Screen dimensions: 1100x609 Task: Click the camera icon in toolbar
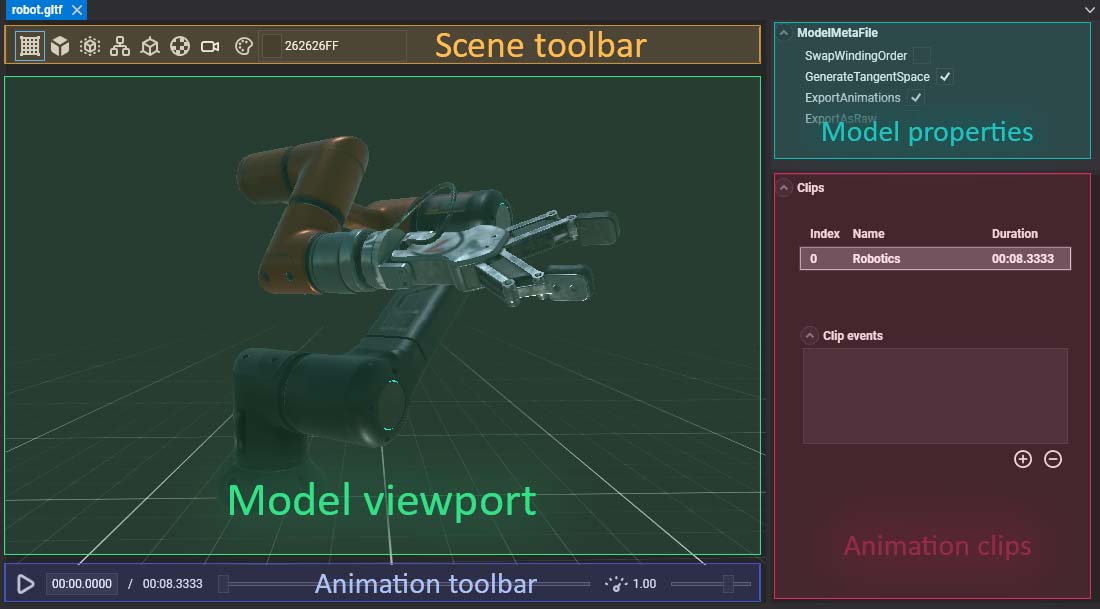[210, 46]
